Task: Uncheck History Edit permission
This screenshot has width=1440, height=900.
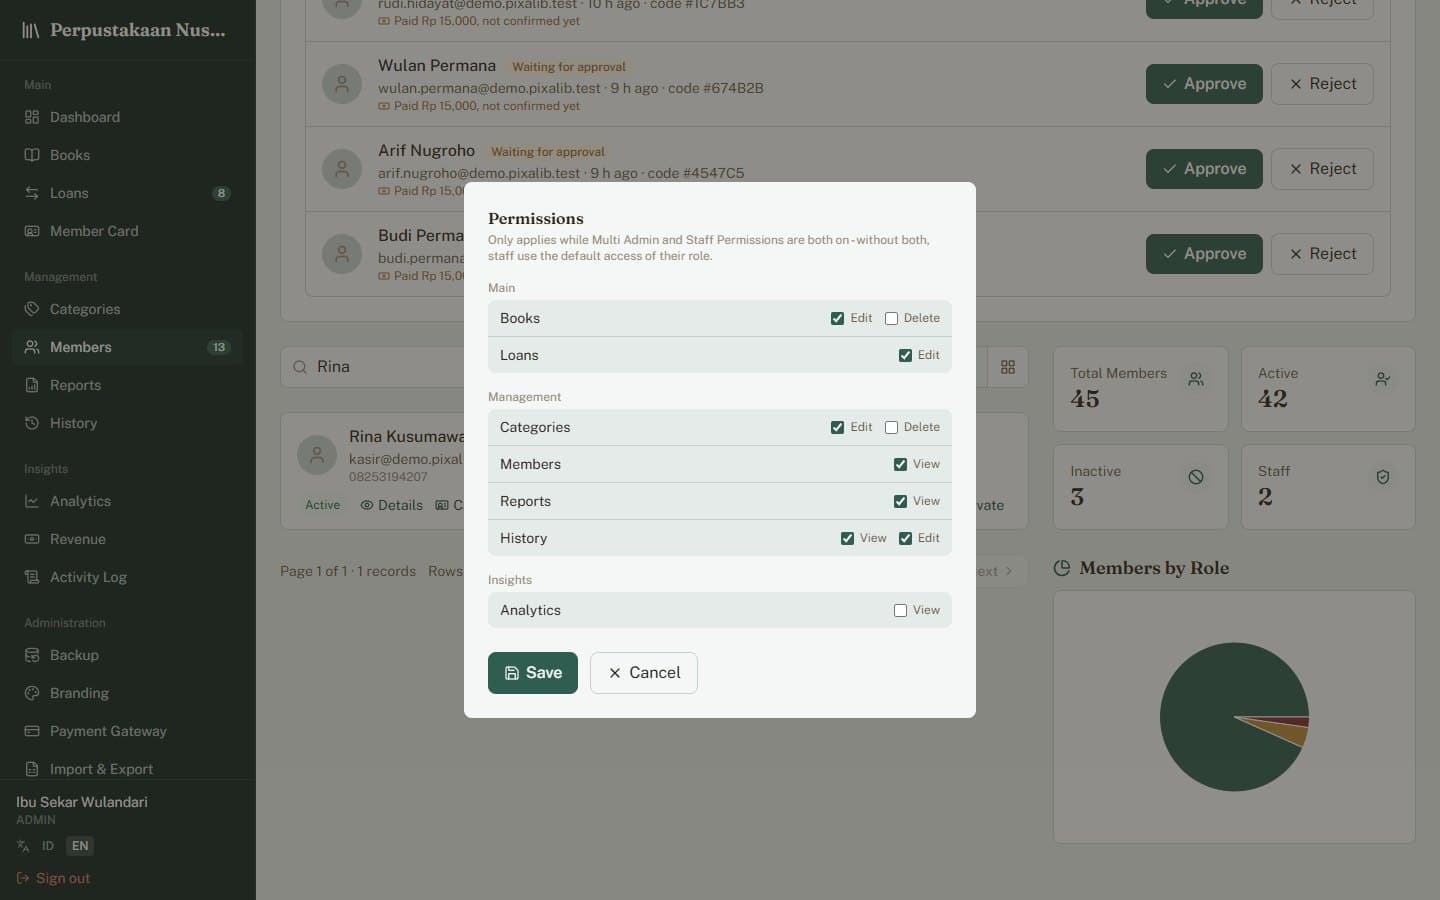Action: pyautogui.click(x=905, y=538)
